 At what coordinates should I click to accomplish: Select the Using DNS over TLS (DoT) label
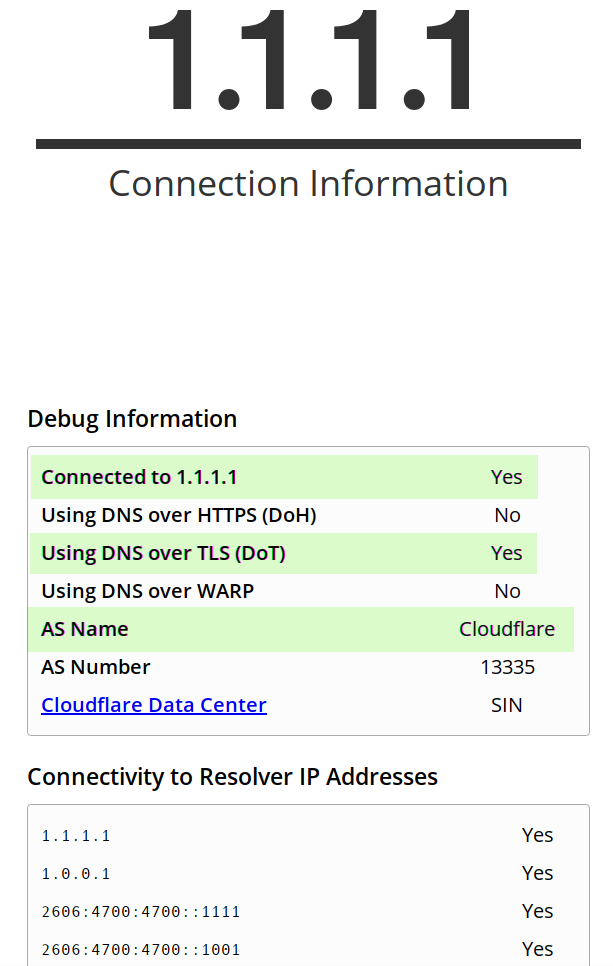pos(163,553)
